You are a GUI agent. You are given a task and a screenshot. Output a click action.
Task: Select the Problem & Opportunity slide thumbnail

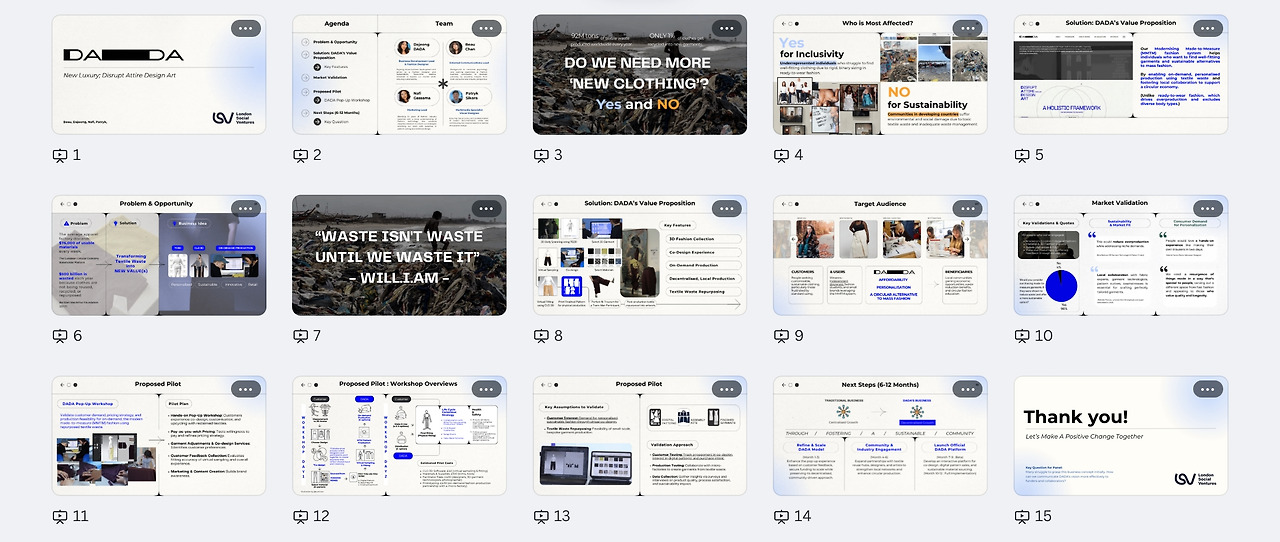(159, 255)
